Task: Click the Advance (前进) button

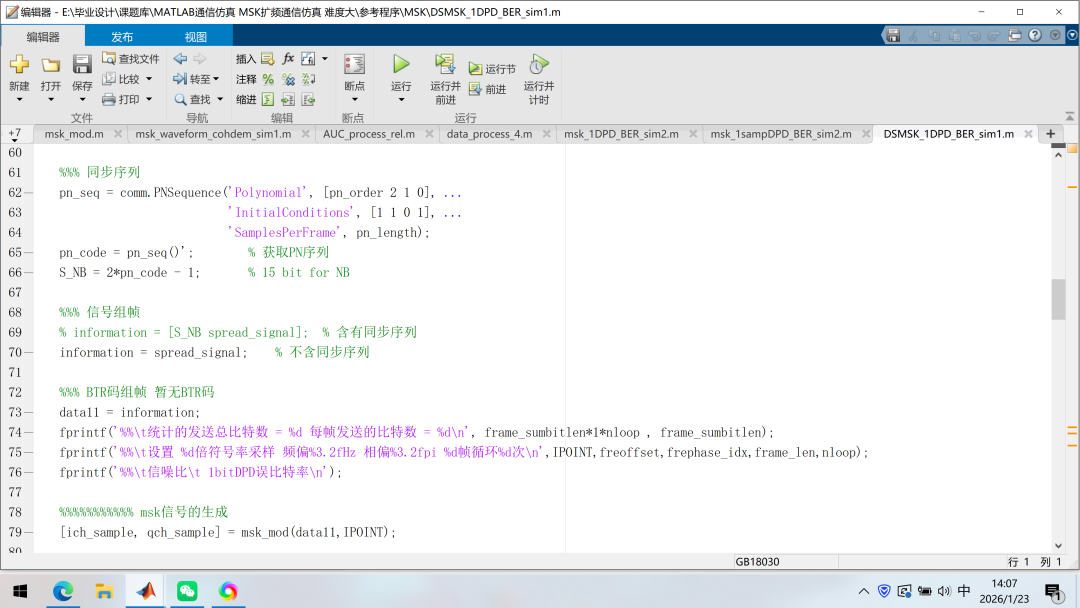Action: (488, 89)
